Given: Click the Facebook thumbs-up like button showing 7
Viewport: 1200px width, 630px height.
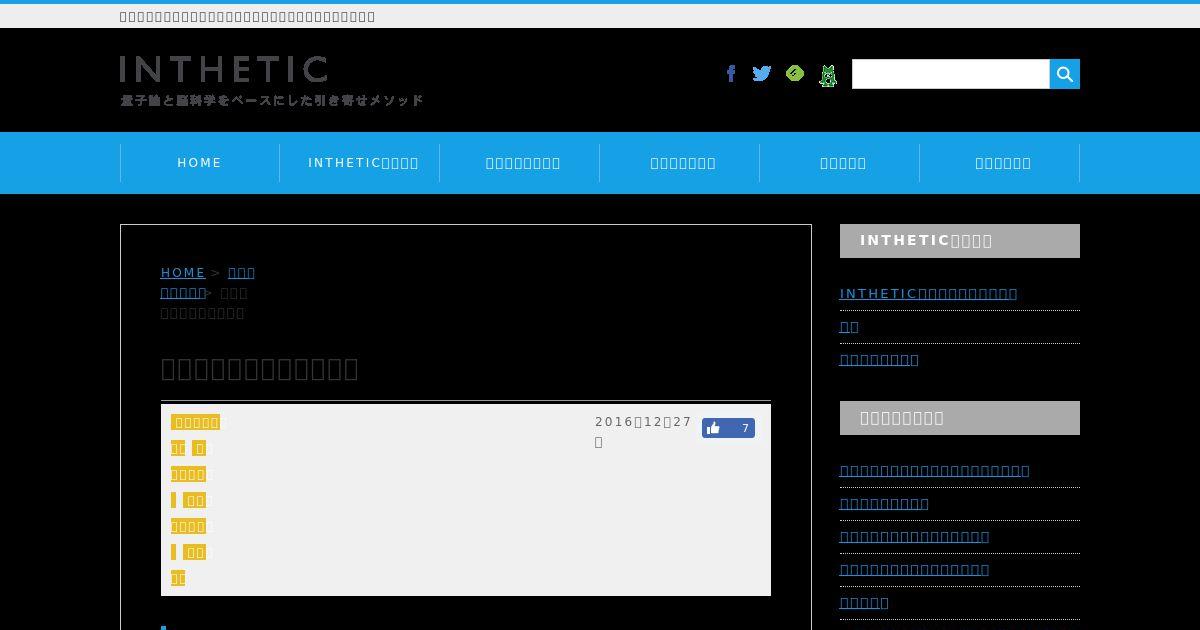Looking at the screenshot, I should (x=728, y=428).
